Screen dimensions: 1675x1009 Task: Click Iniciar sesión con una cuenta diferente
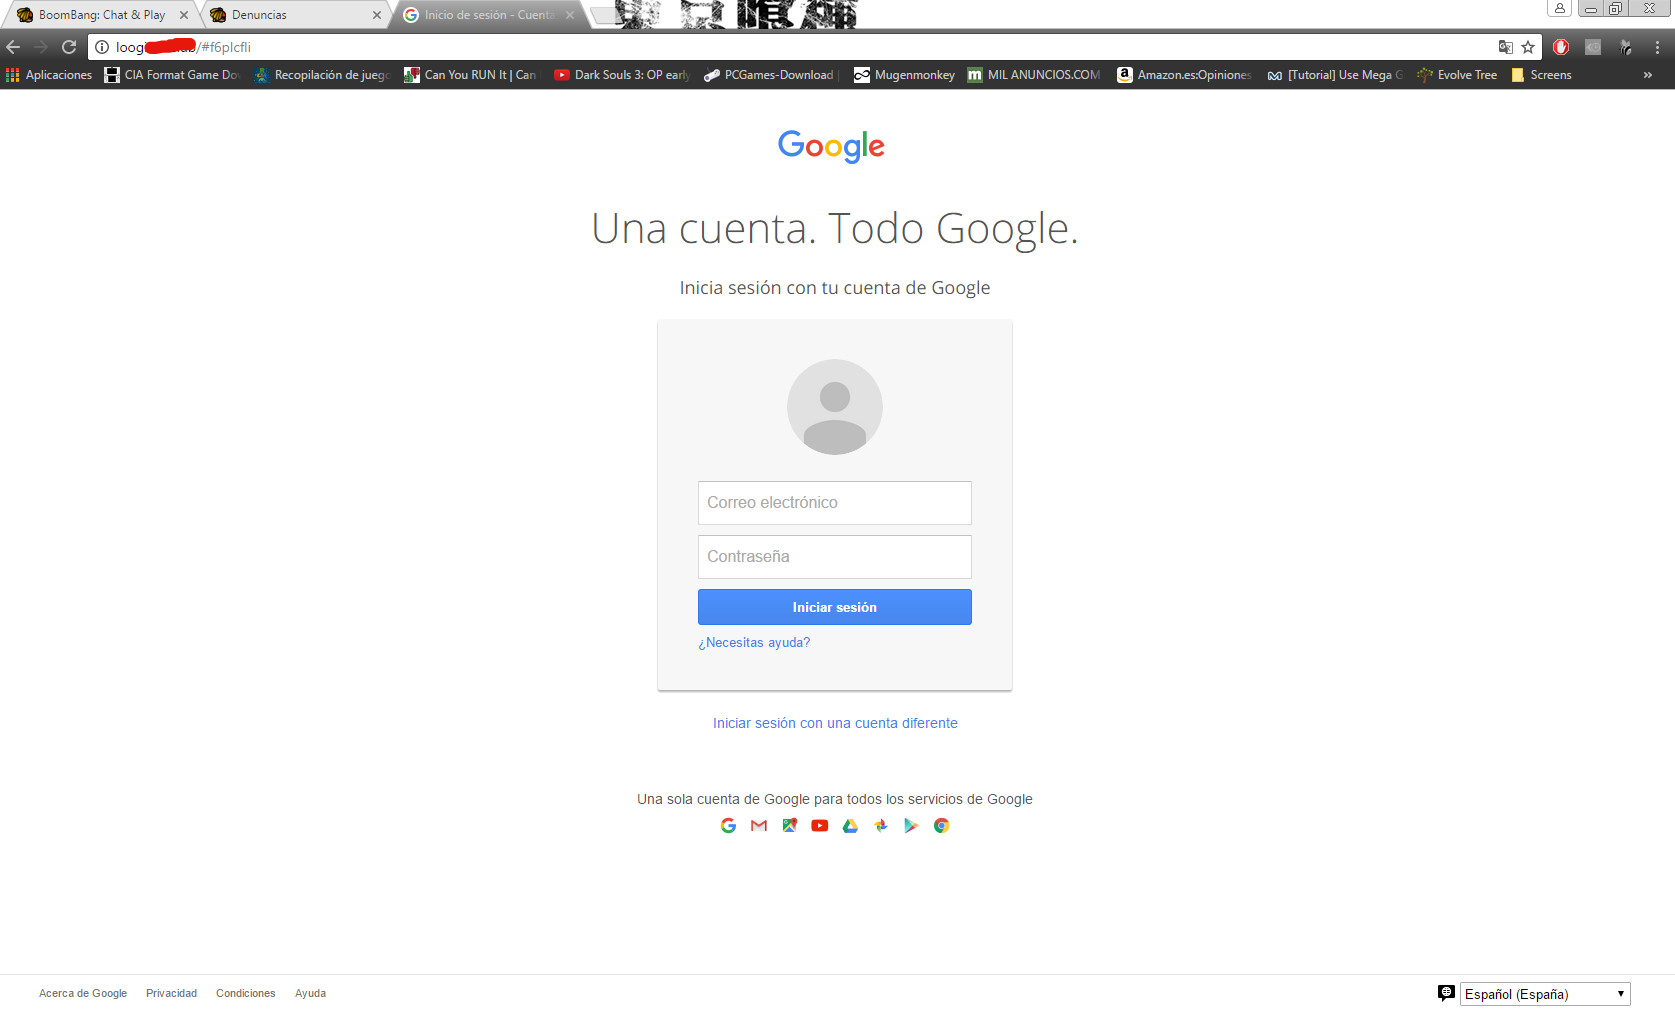[835, 723]
